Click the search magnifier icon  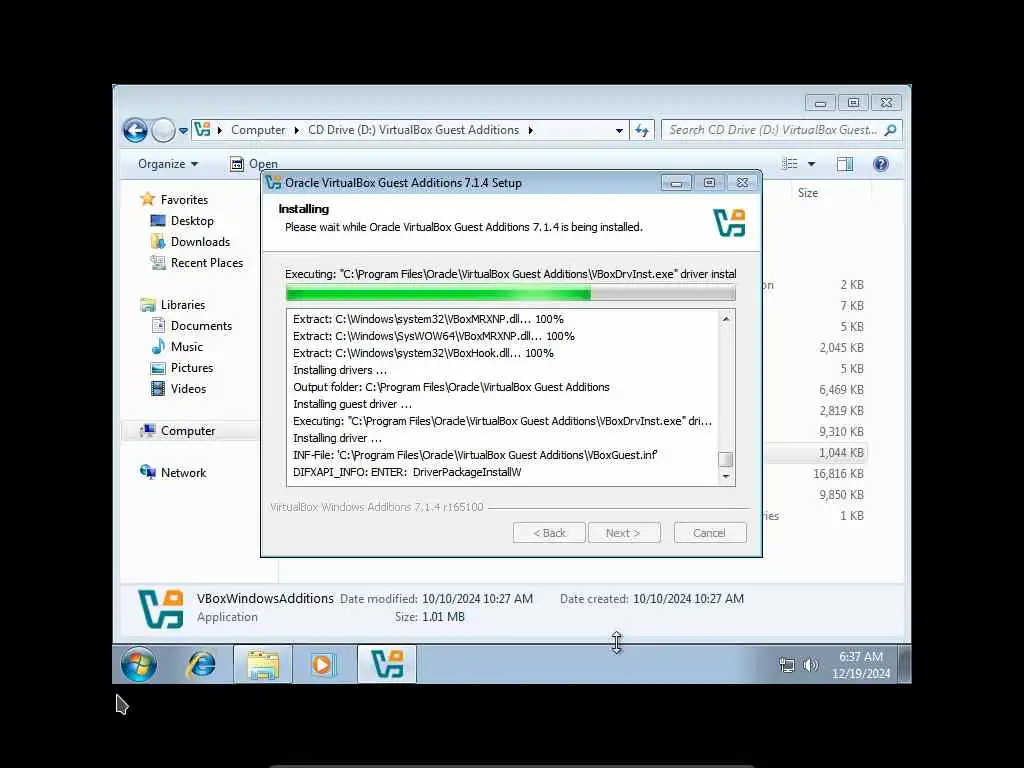890,130
